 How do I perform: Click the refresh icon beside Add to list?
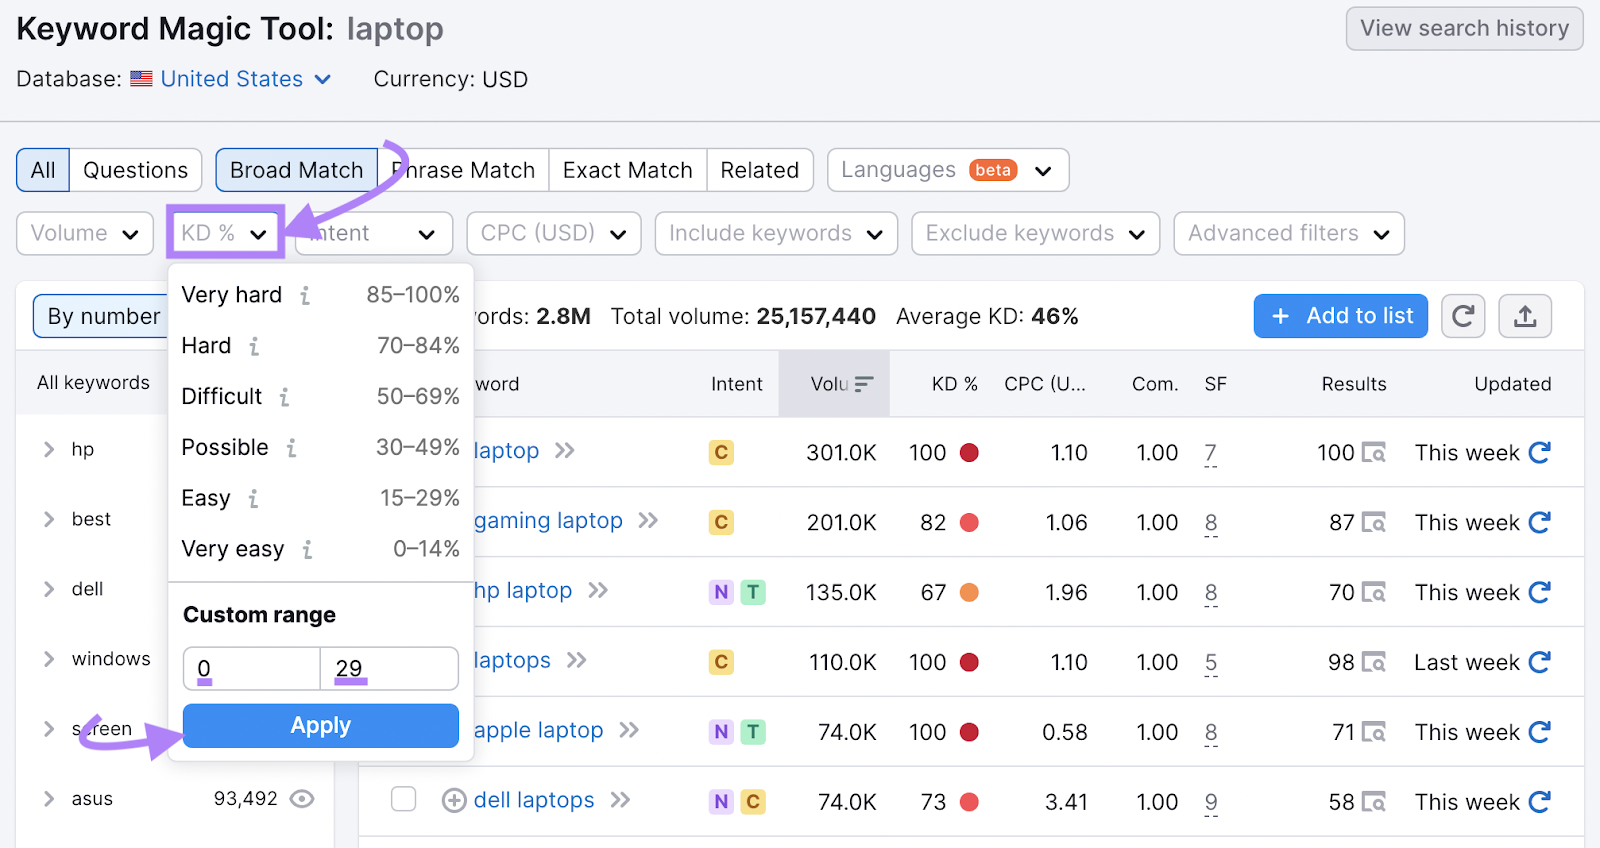click(x=1462, y=317)
